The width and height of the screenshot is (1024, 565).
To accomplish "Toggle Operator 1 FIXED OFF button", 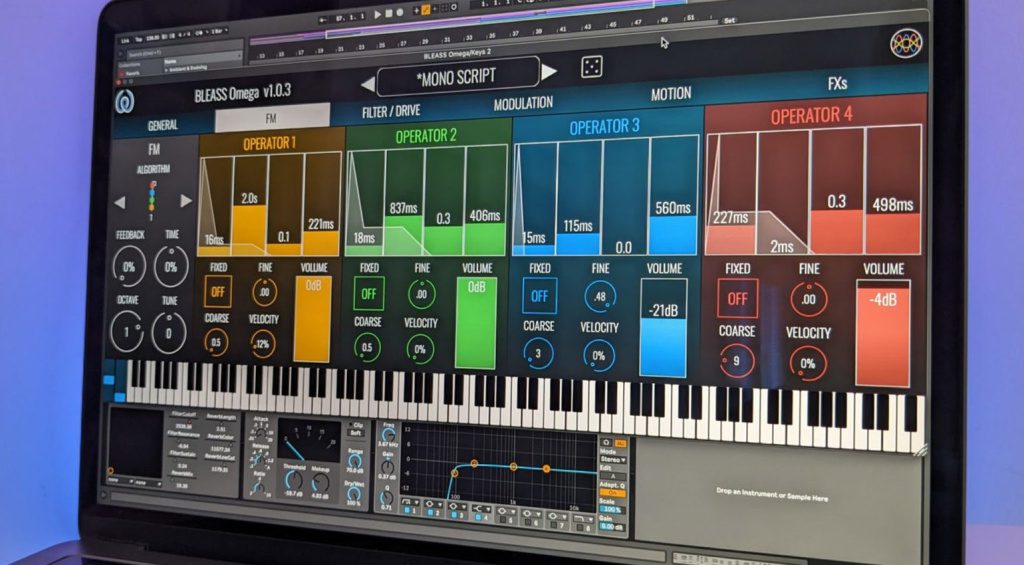I will tap(218, 291).
